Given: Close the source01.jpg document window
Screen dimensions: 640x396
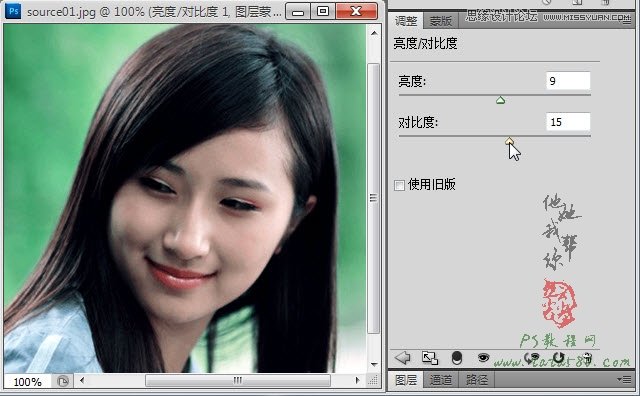Looking at the screenshot, I should (x=356, y=11).
